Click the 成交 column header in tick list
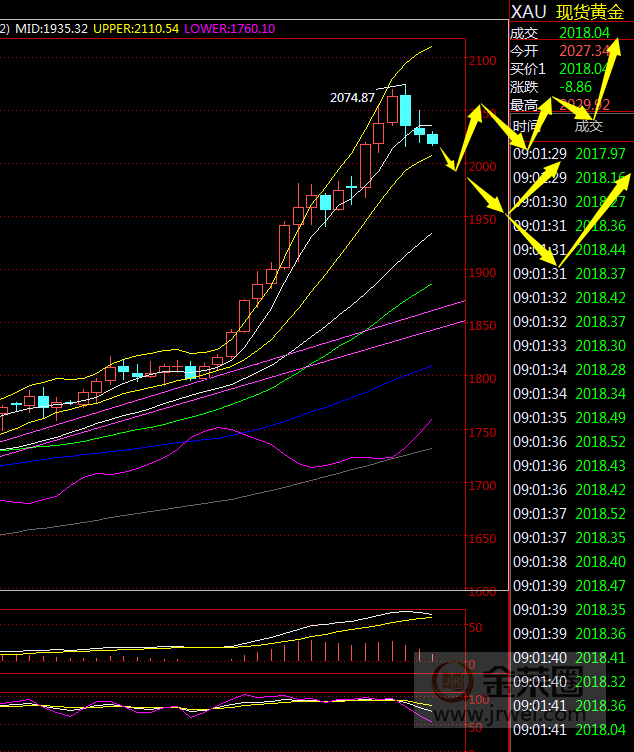The width and height of the screenshot is (634, 752). (589, 126)
